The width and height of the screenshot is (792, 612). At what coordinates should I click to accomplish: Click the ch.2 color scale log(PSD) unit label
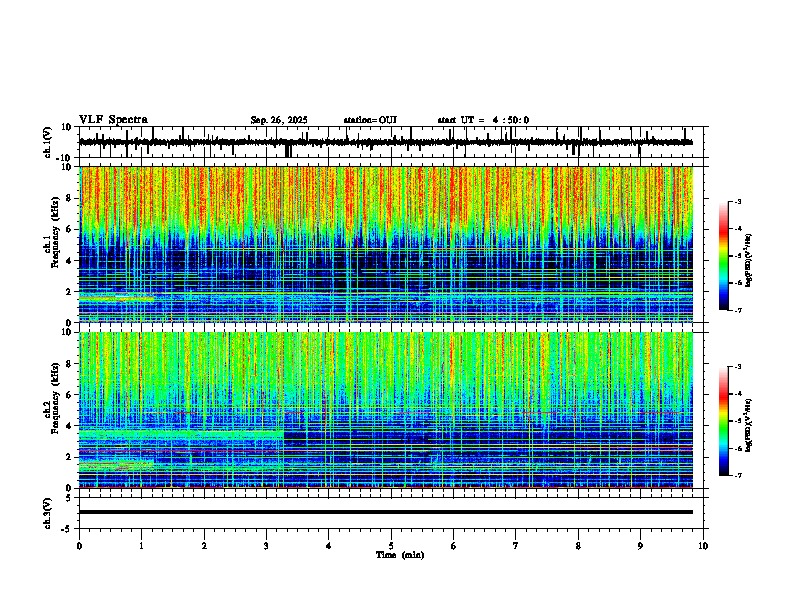[x=749, y=425]
